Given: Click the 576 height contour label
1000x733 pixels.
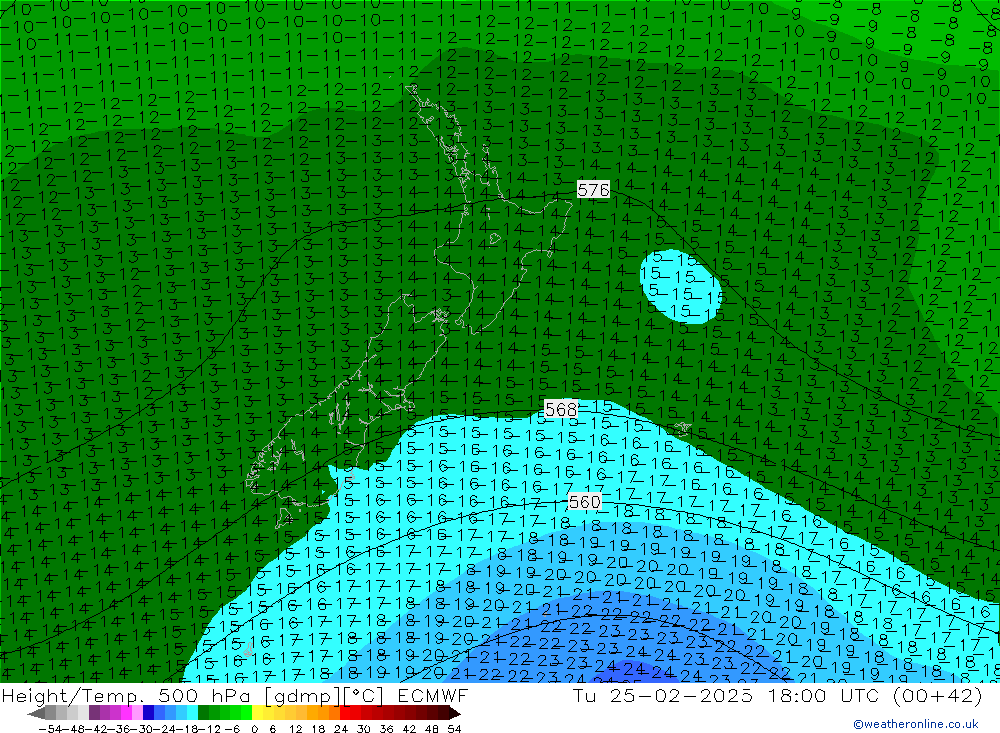Looking at the screenshot, I should [593, 189].
